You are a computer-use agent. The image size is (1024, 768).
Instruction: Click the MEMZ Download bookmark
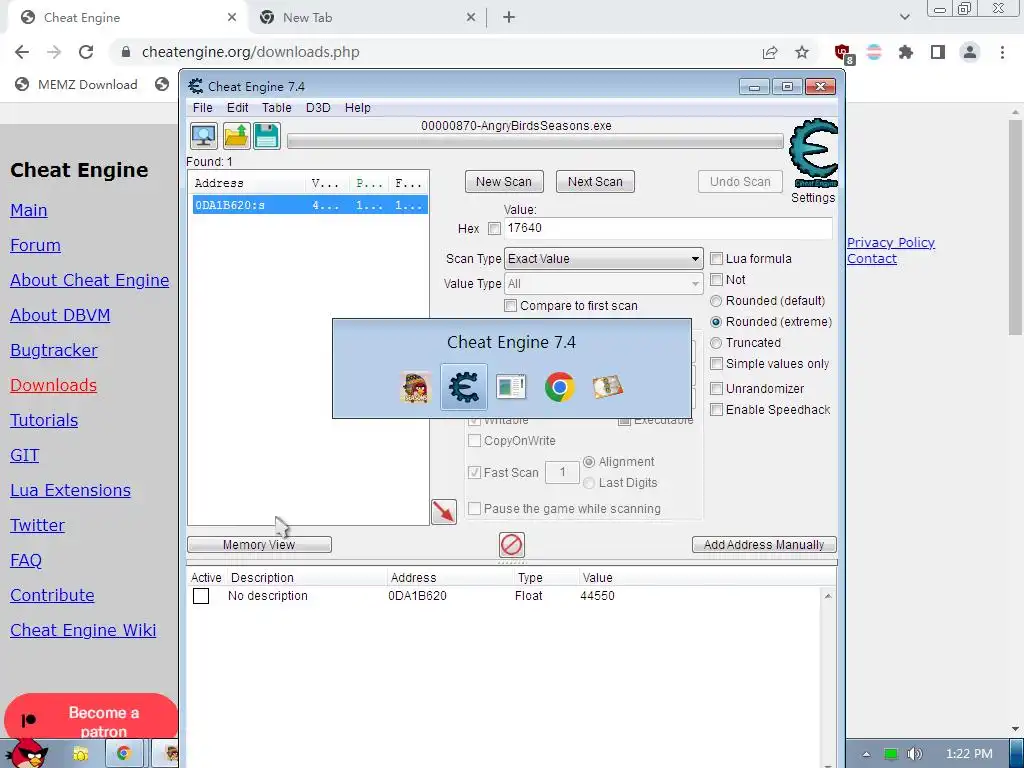point(77,84)
